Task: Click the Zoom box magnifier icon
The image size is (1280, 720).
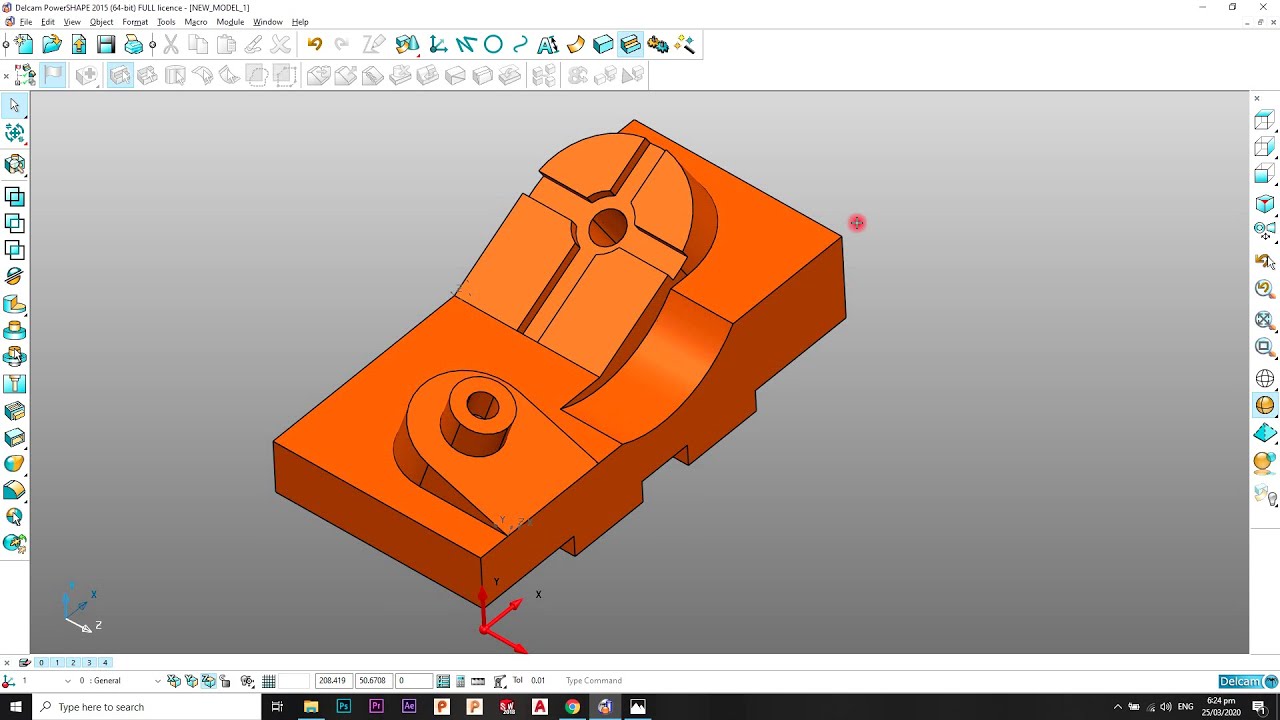Action: pyautogui.click(x=1265, y=347)
